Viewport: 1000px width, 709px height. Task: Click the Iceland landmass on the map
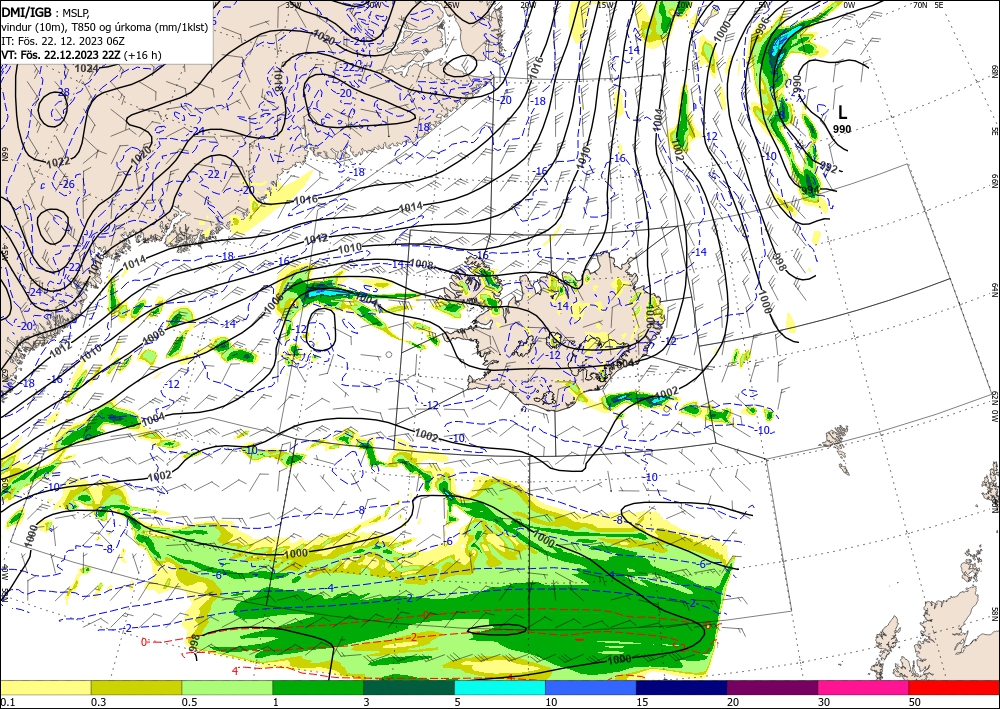tap(561, 332)
